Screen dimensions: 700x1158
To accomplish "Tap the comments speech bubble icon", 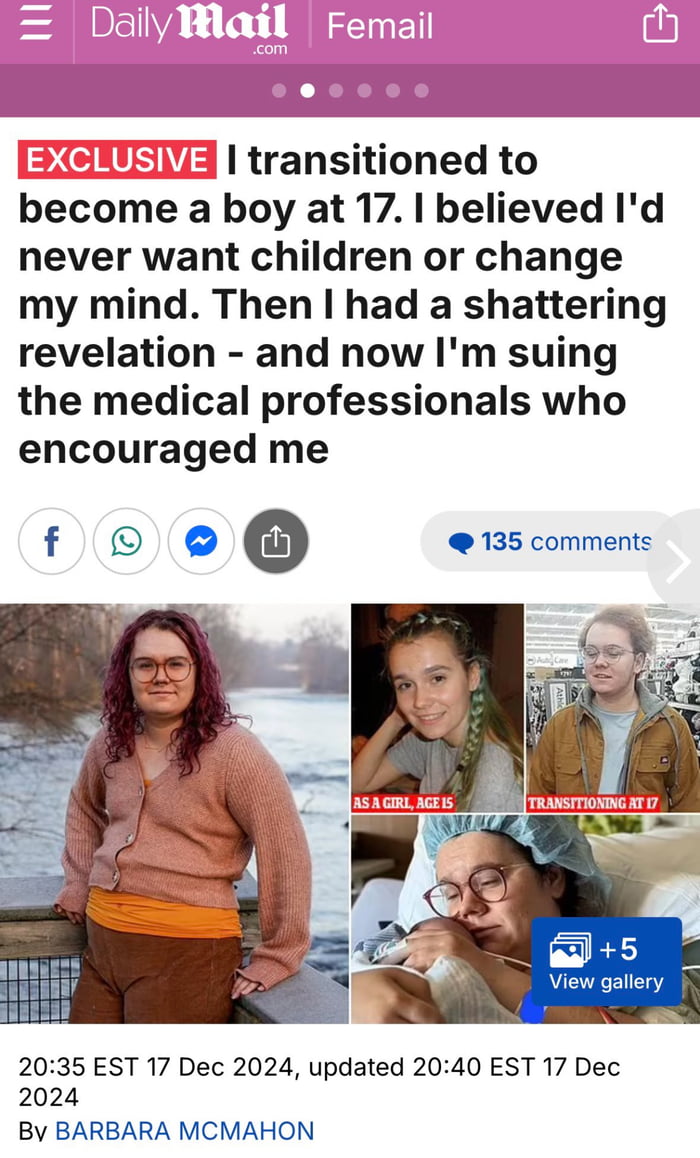I will click(x=461, y=543).
